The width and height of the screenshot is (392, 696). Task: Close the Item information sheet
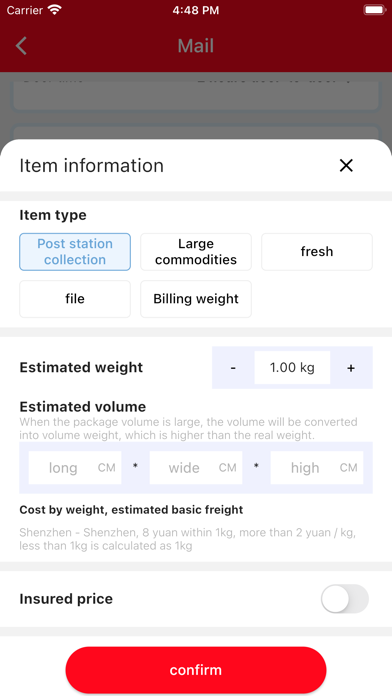(346, 166)
